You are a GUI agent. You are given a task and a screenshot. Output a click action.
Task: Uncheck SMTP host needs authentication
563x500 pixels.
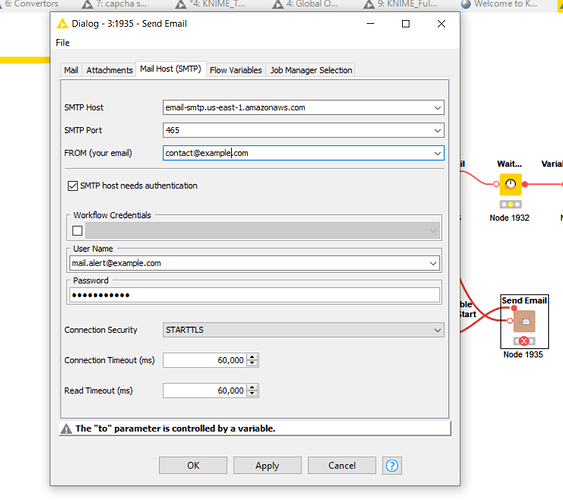pos(73,186)
